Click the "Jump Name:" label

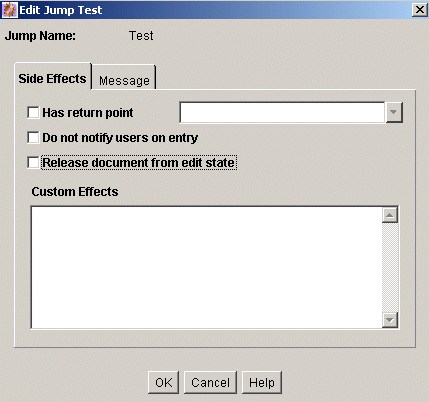40,36
